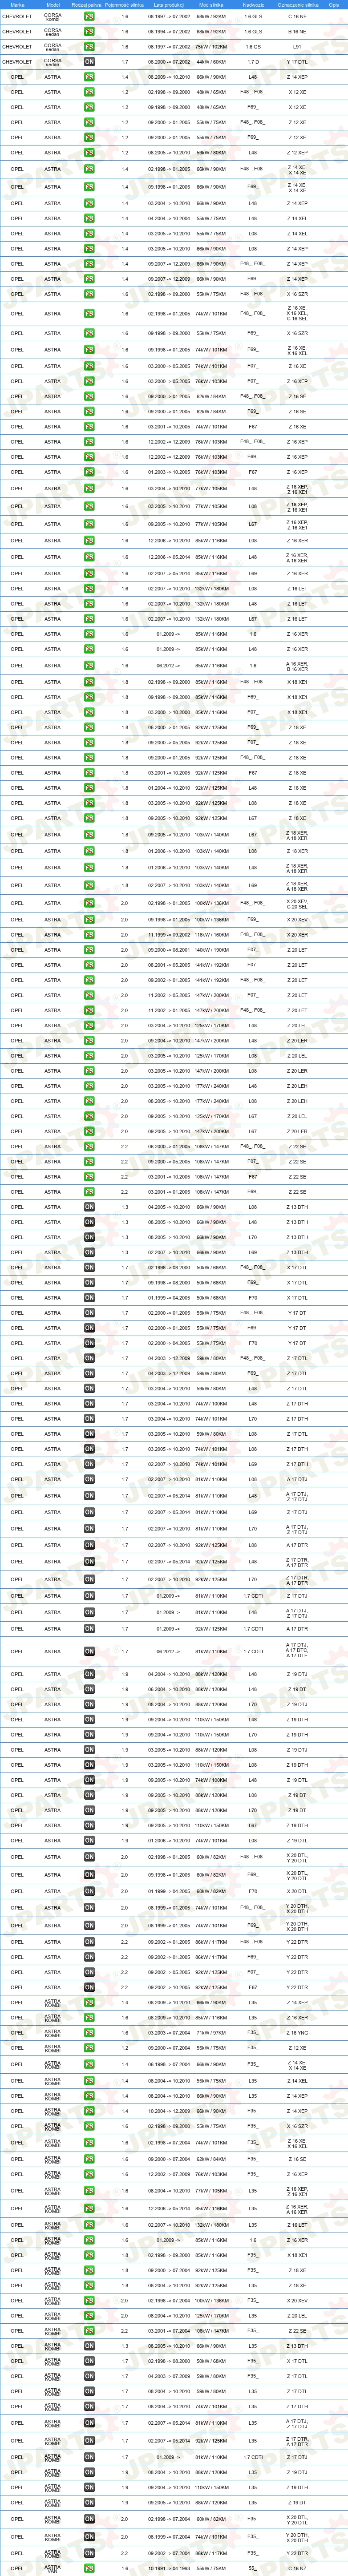Select the '71kW / 97KM' power cell
Image resolution: width=348 pixels, height=2576 pixels.
coord(211,2033)
